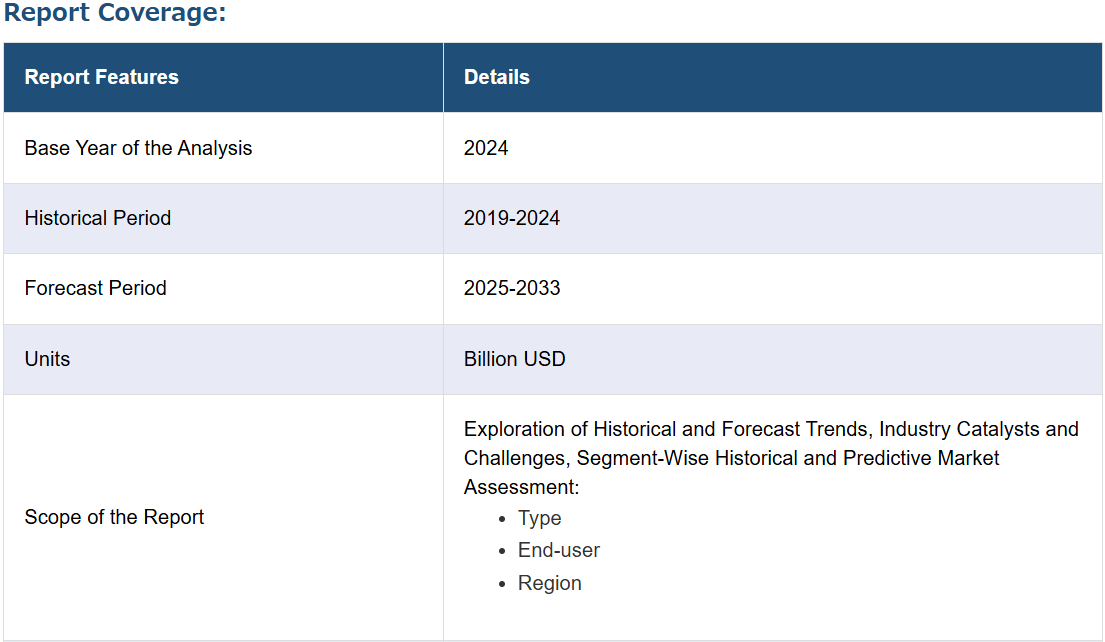Select the Billion USD value
1105x642 pixels.
click(515, 359)
